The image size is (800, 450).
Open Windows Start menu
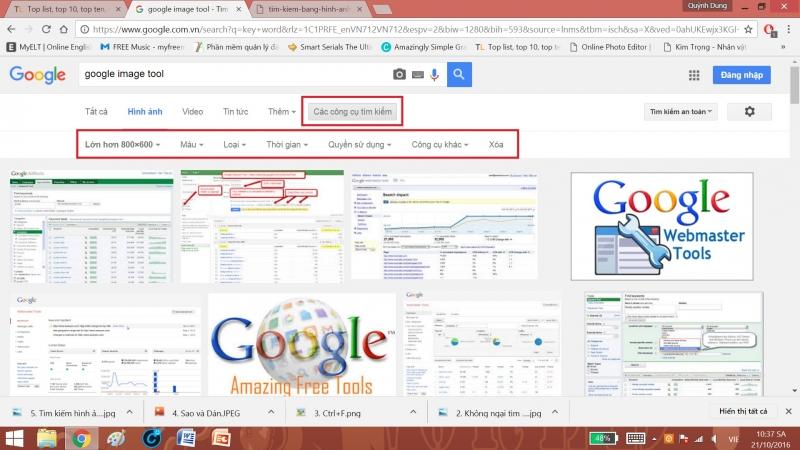(14, 439)
